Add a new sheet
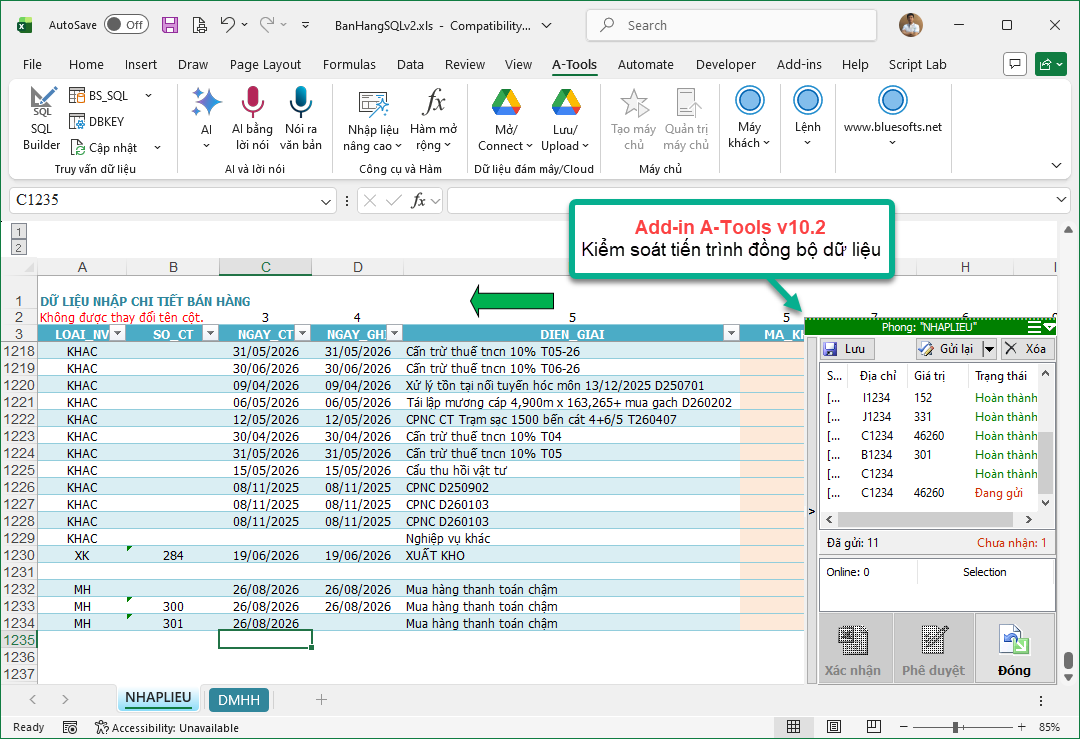1080x739 pixels. click(x=321, y=700)
